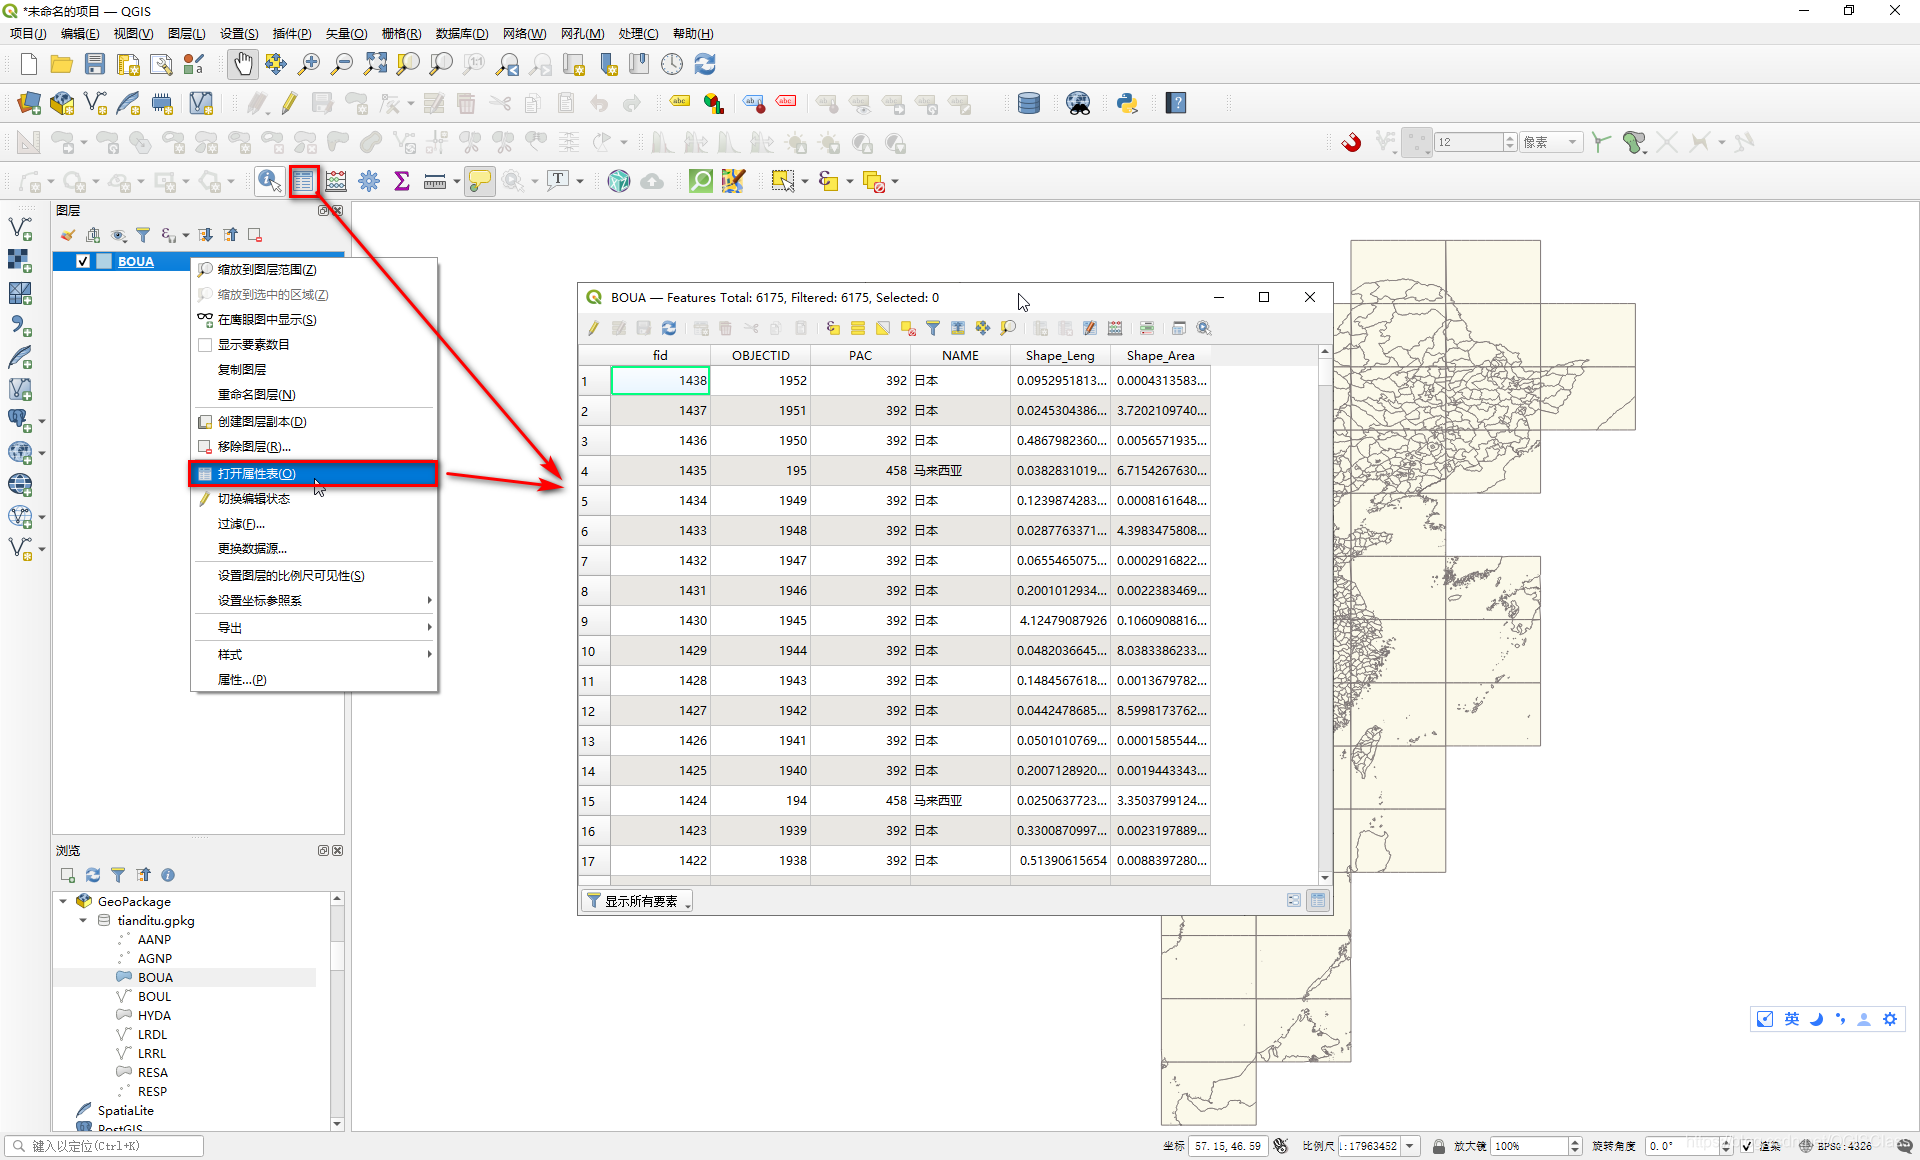Viewport: 1920px width, 1160px height.
Task: Click the NAME column header
Action: pos(960,355)
